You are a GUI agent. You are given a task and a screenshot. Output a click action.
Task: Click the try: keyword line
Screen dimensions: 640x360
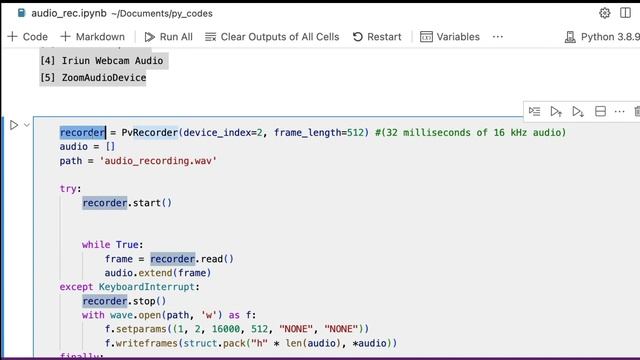tap(70, 189)
